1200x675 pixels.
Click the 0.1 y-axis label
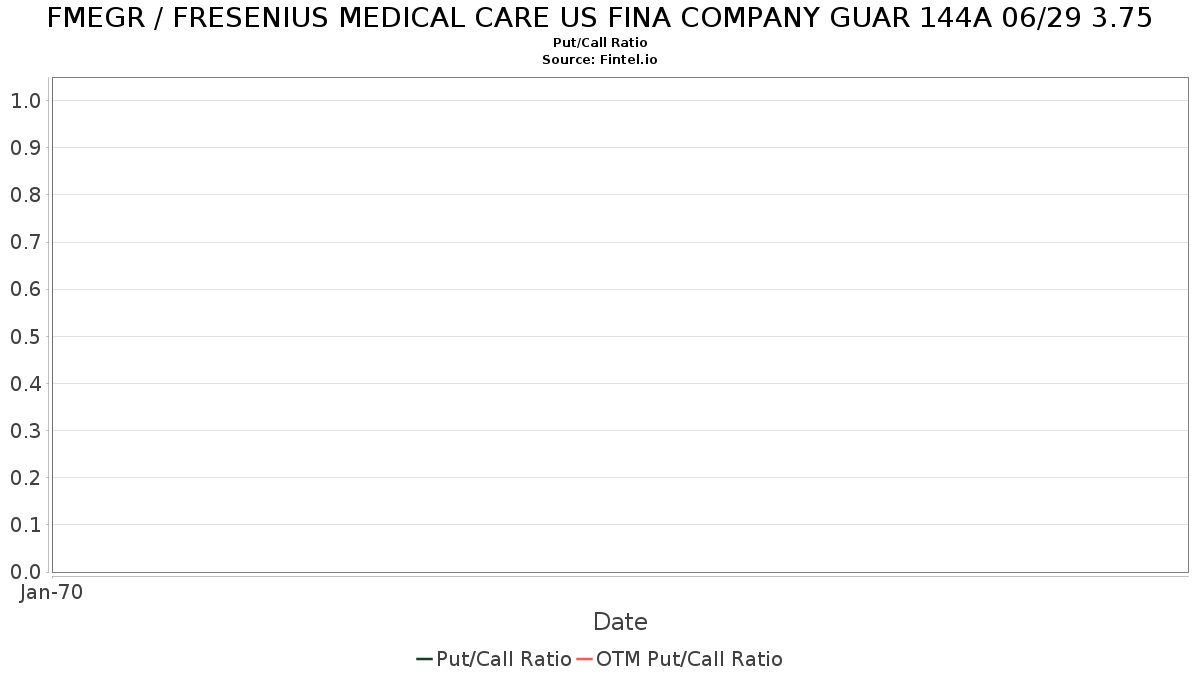25,525
